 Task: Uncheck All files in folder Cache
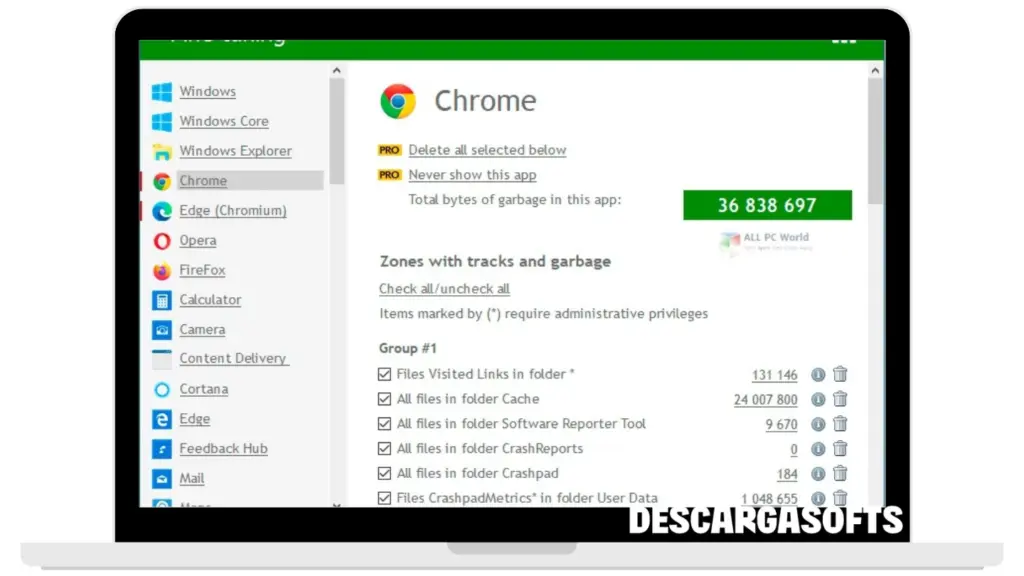tap(385, 399)
